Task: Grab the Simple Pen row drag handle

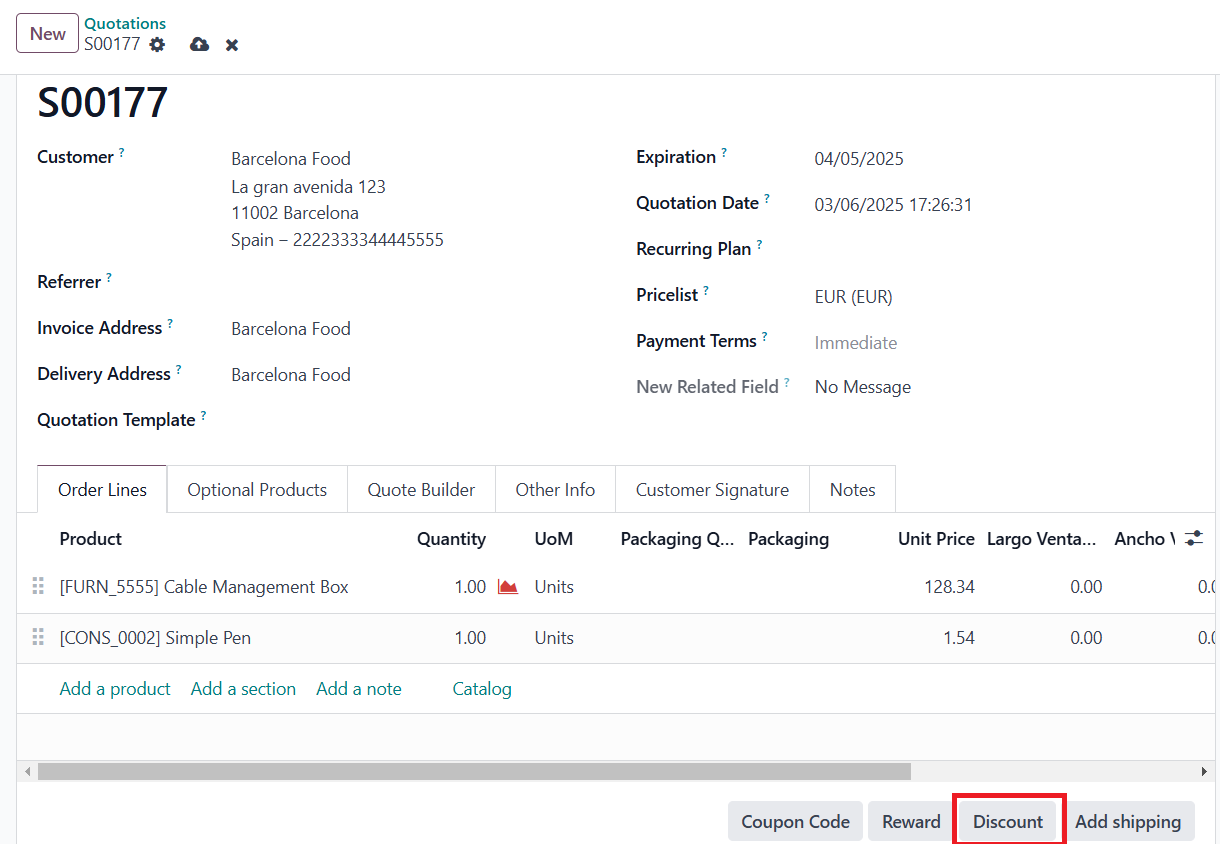Action: tap(39, 638)
